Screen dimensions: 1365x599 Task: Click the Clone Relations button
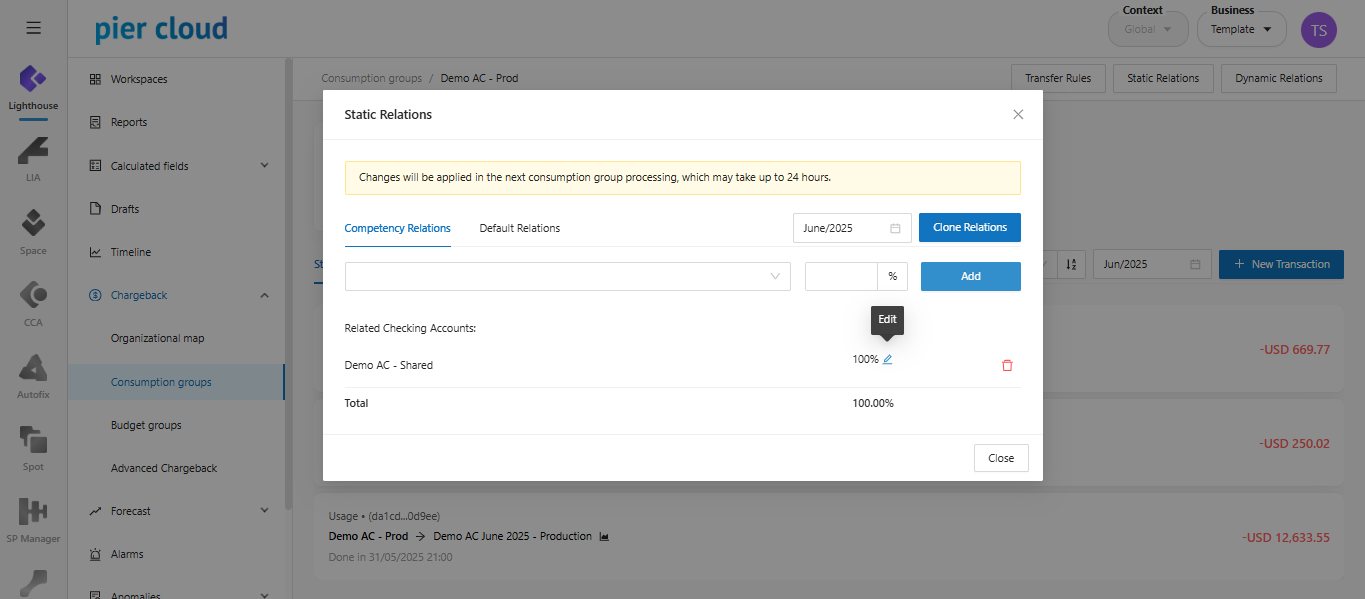tap(969, 228)
